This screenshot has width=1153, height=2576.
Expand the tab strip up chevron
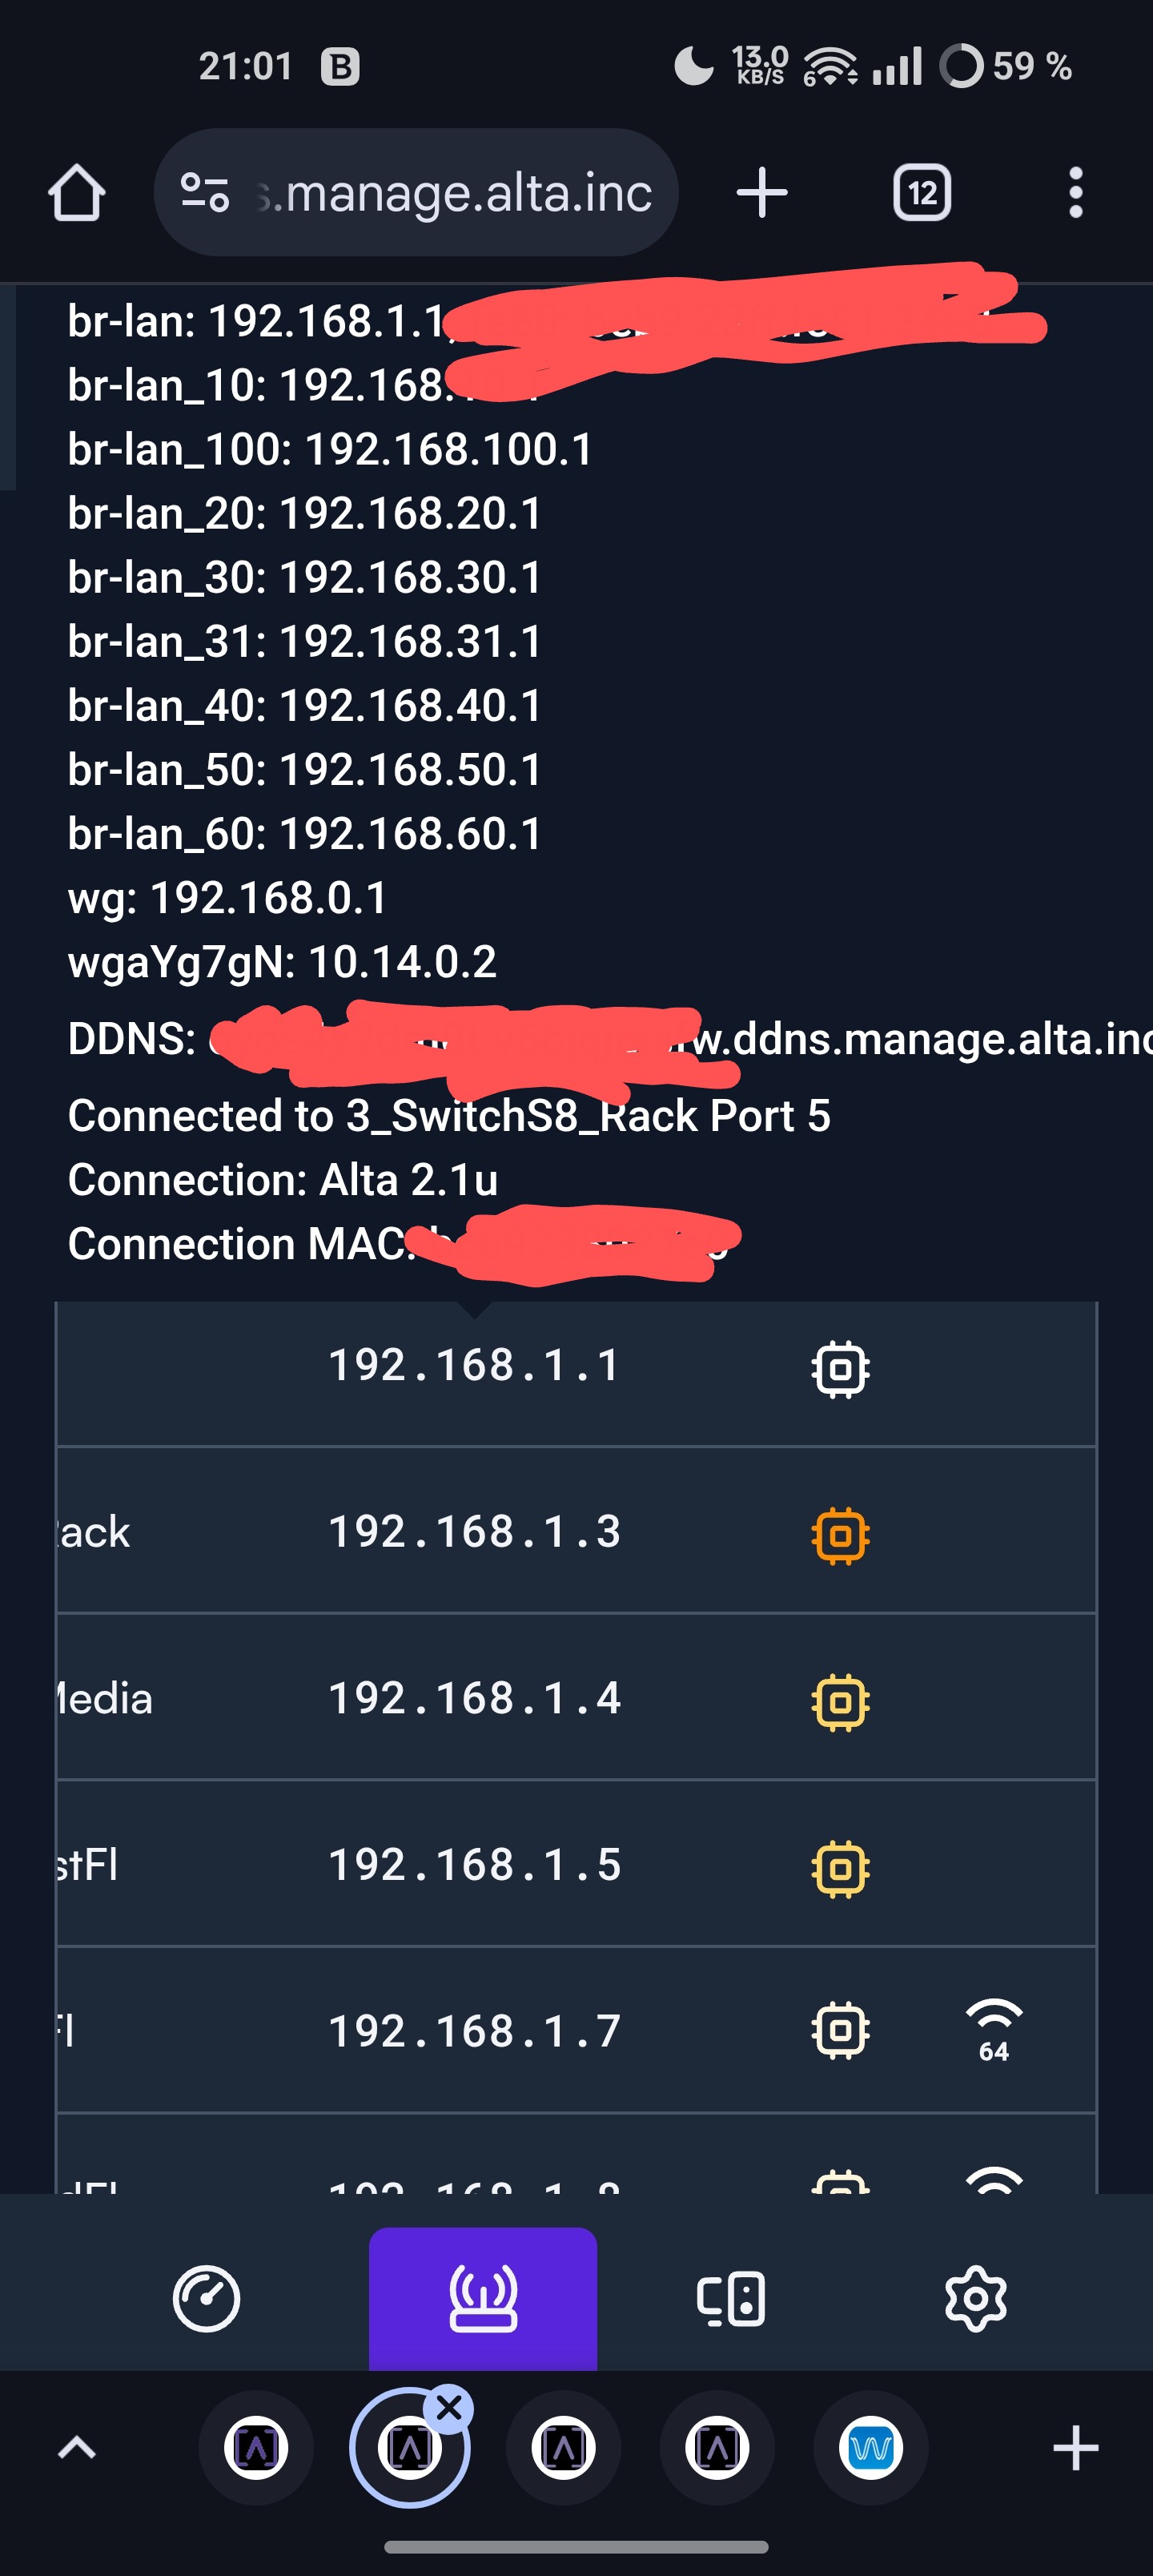pyautogui.click(x=77, y=2447)
